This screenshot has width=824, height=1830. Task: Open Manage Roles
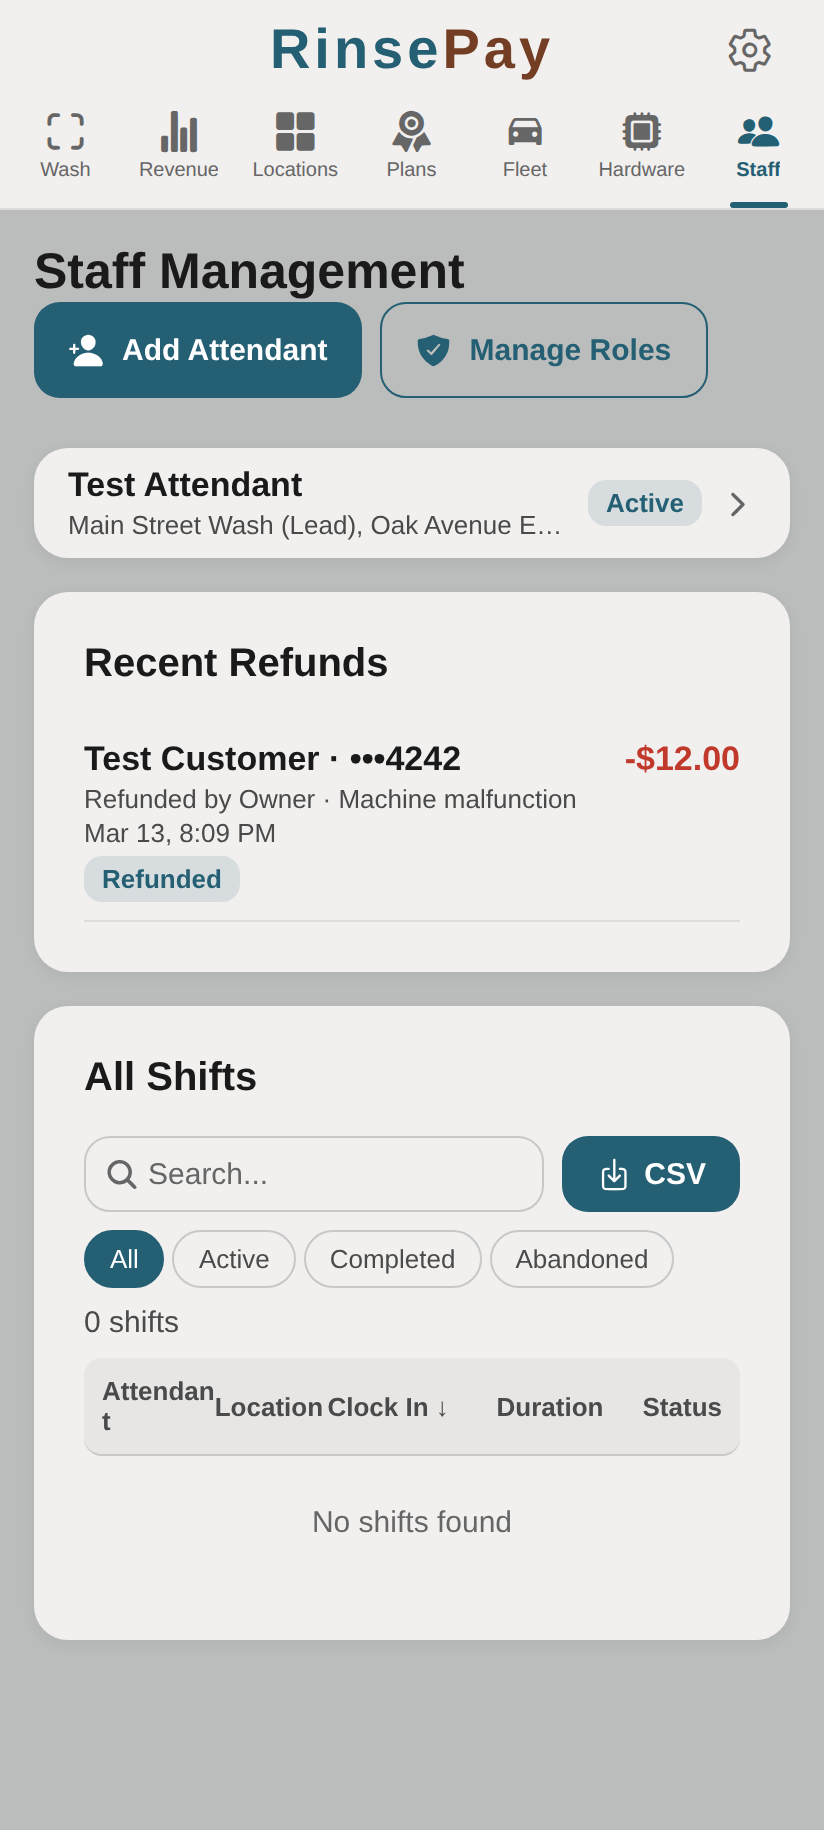544,350
